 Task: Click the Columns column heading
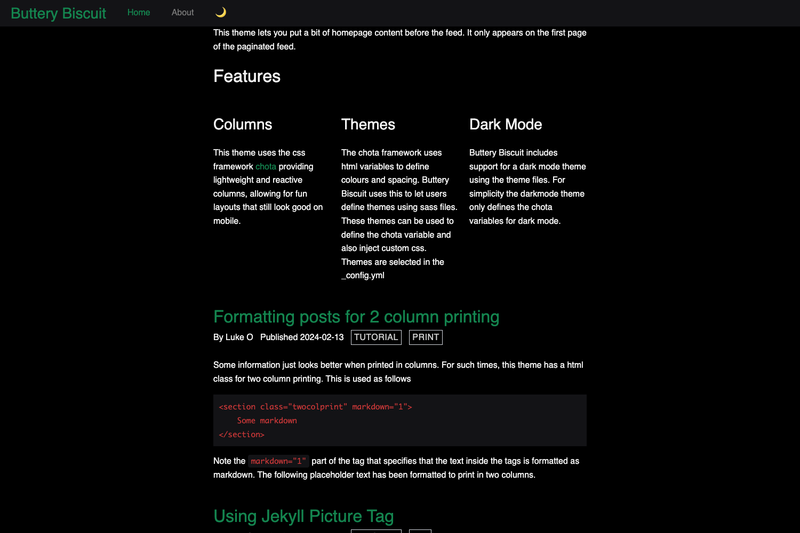(x=242, y=124)
